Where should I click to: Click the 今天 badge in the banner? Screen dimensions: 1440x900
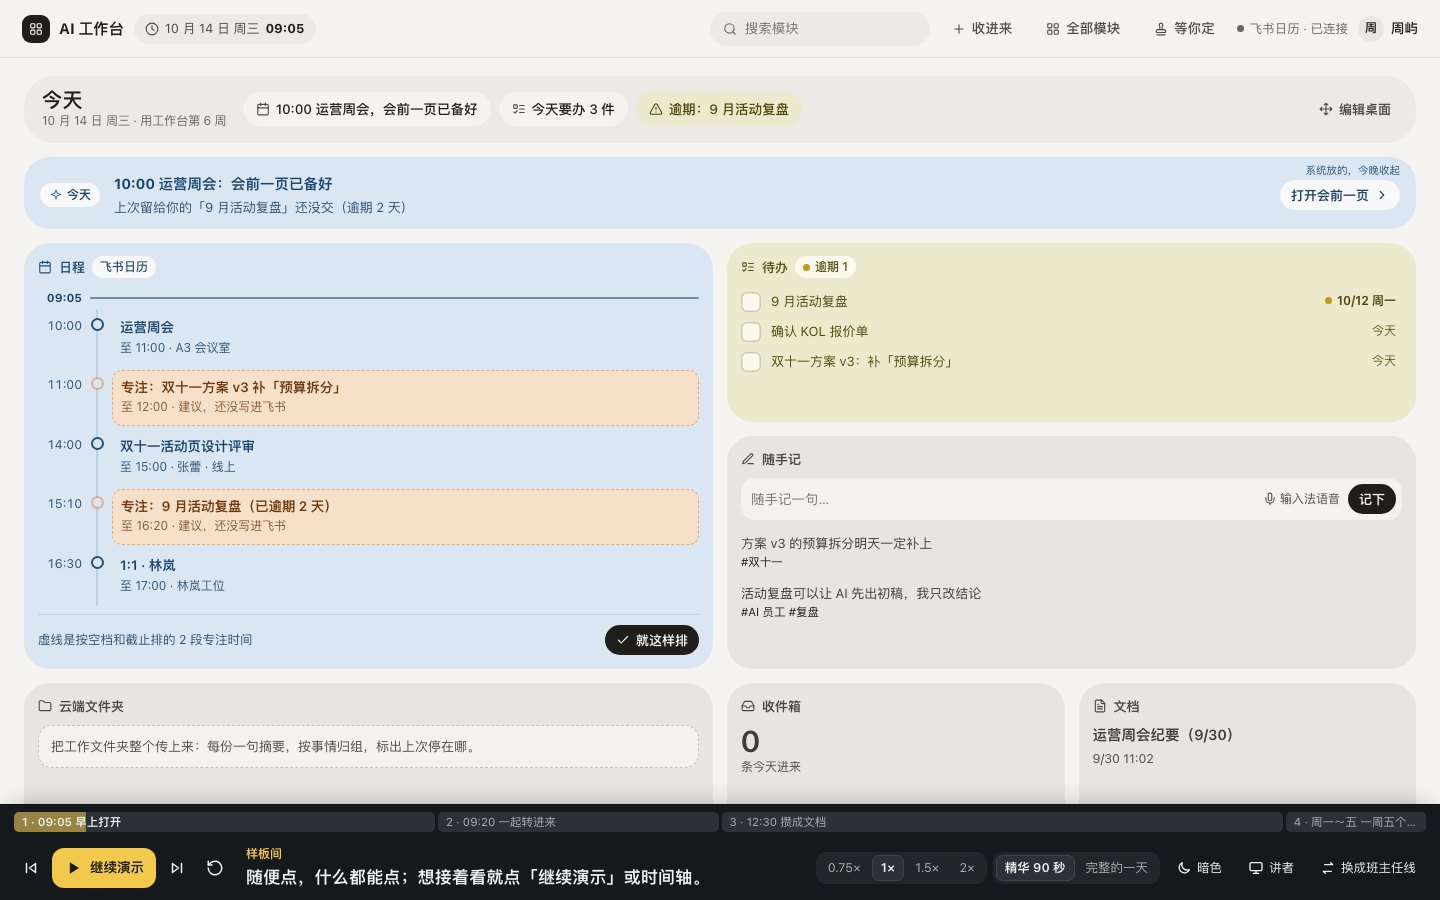[x=70, y=195]
